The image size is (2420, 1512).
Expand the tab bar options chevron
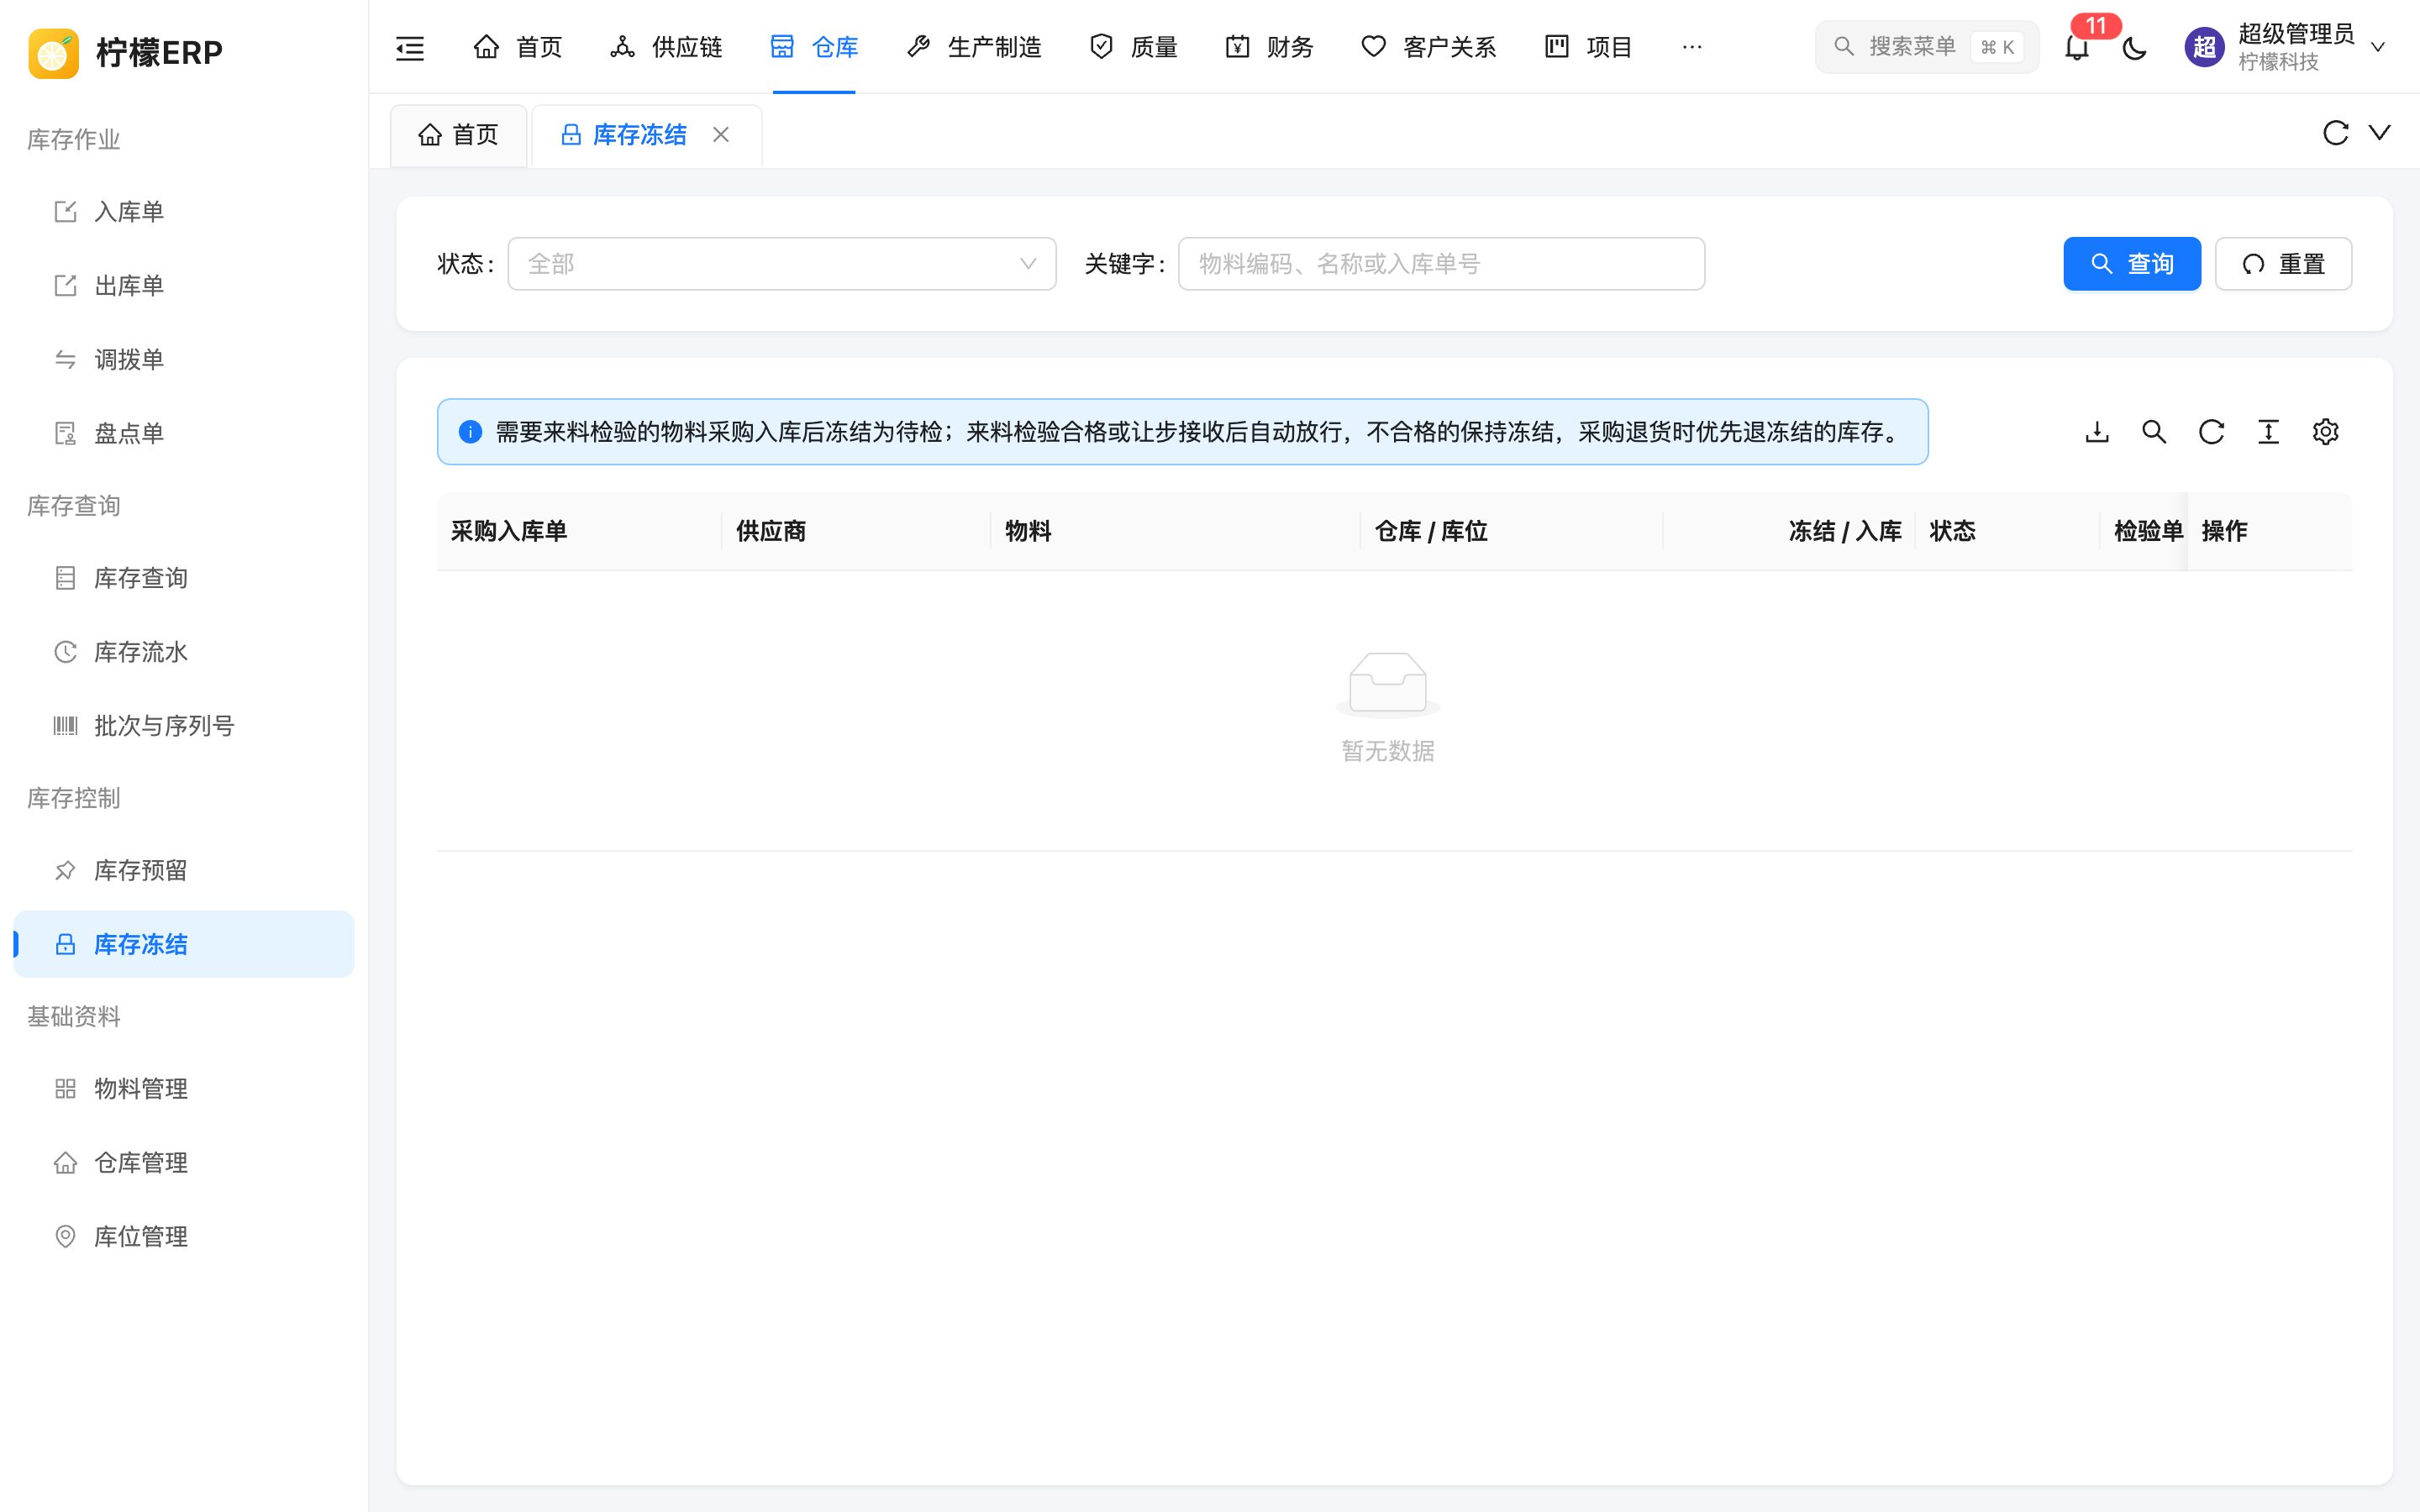click(x=2380, y=132)
